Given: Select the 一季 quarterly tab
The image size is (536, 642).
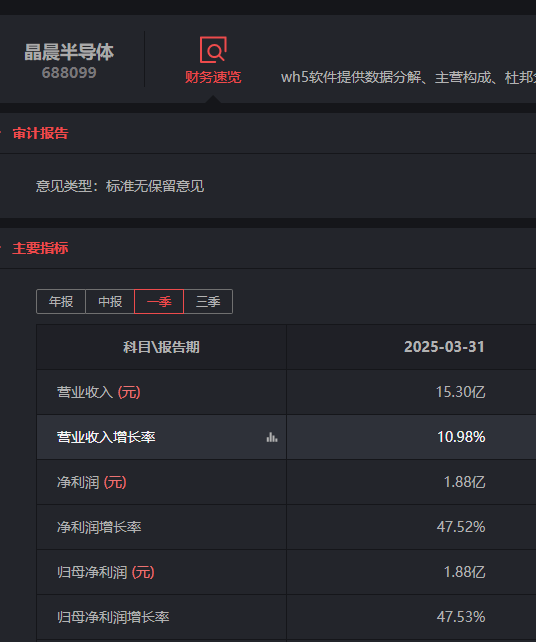Looking at the screenshot, I should 159,302.
